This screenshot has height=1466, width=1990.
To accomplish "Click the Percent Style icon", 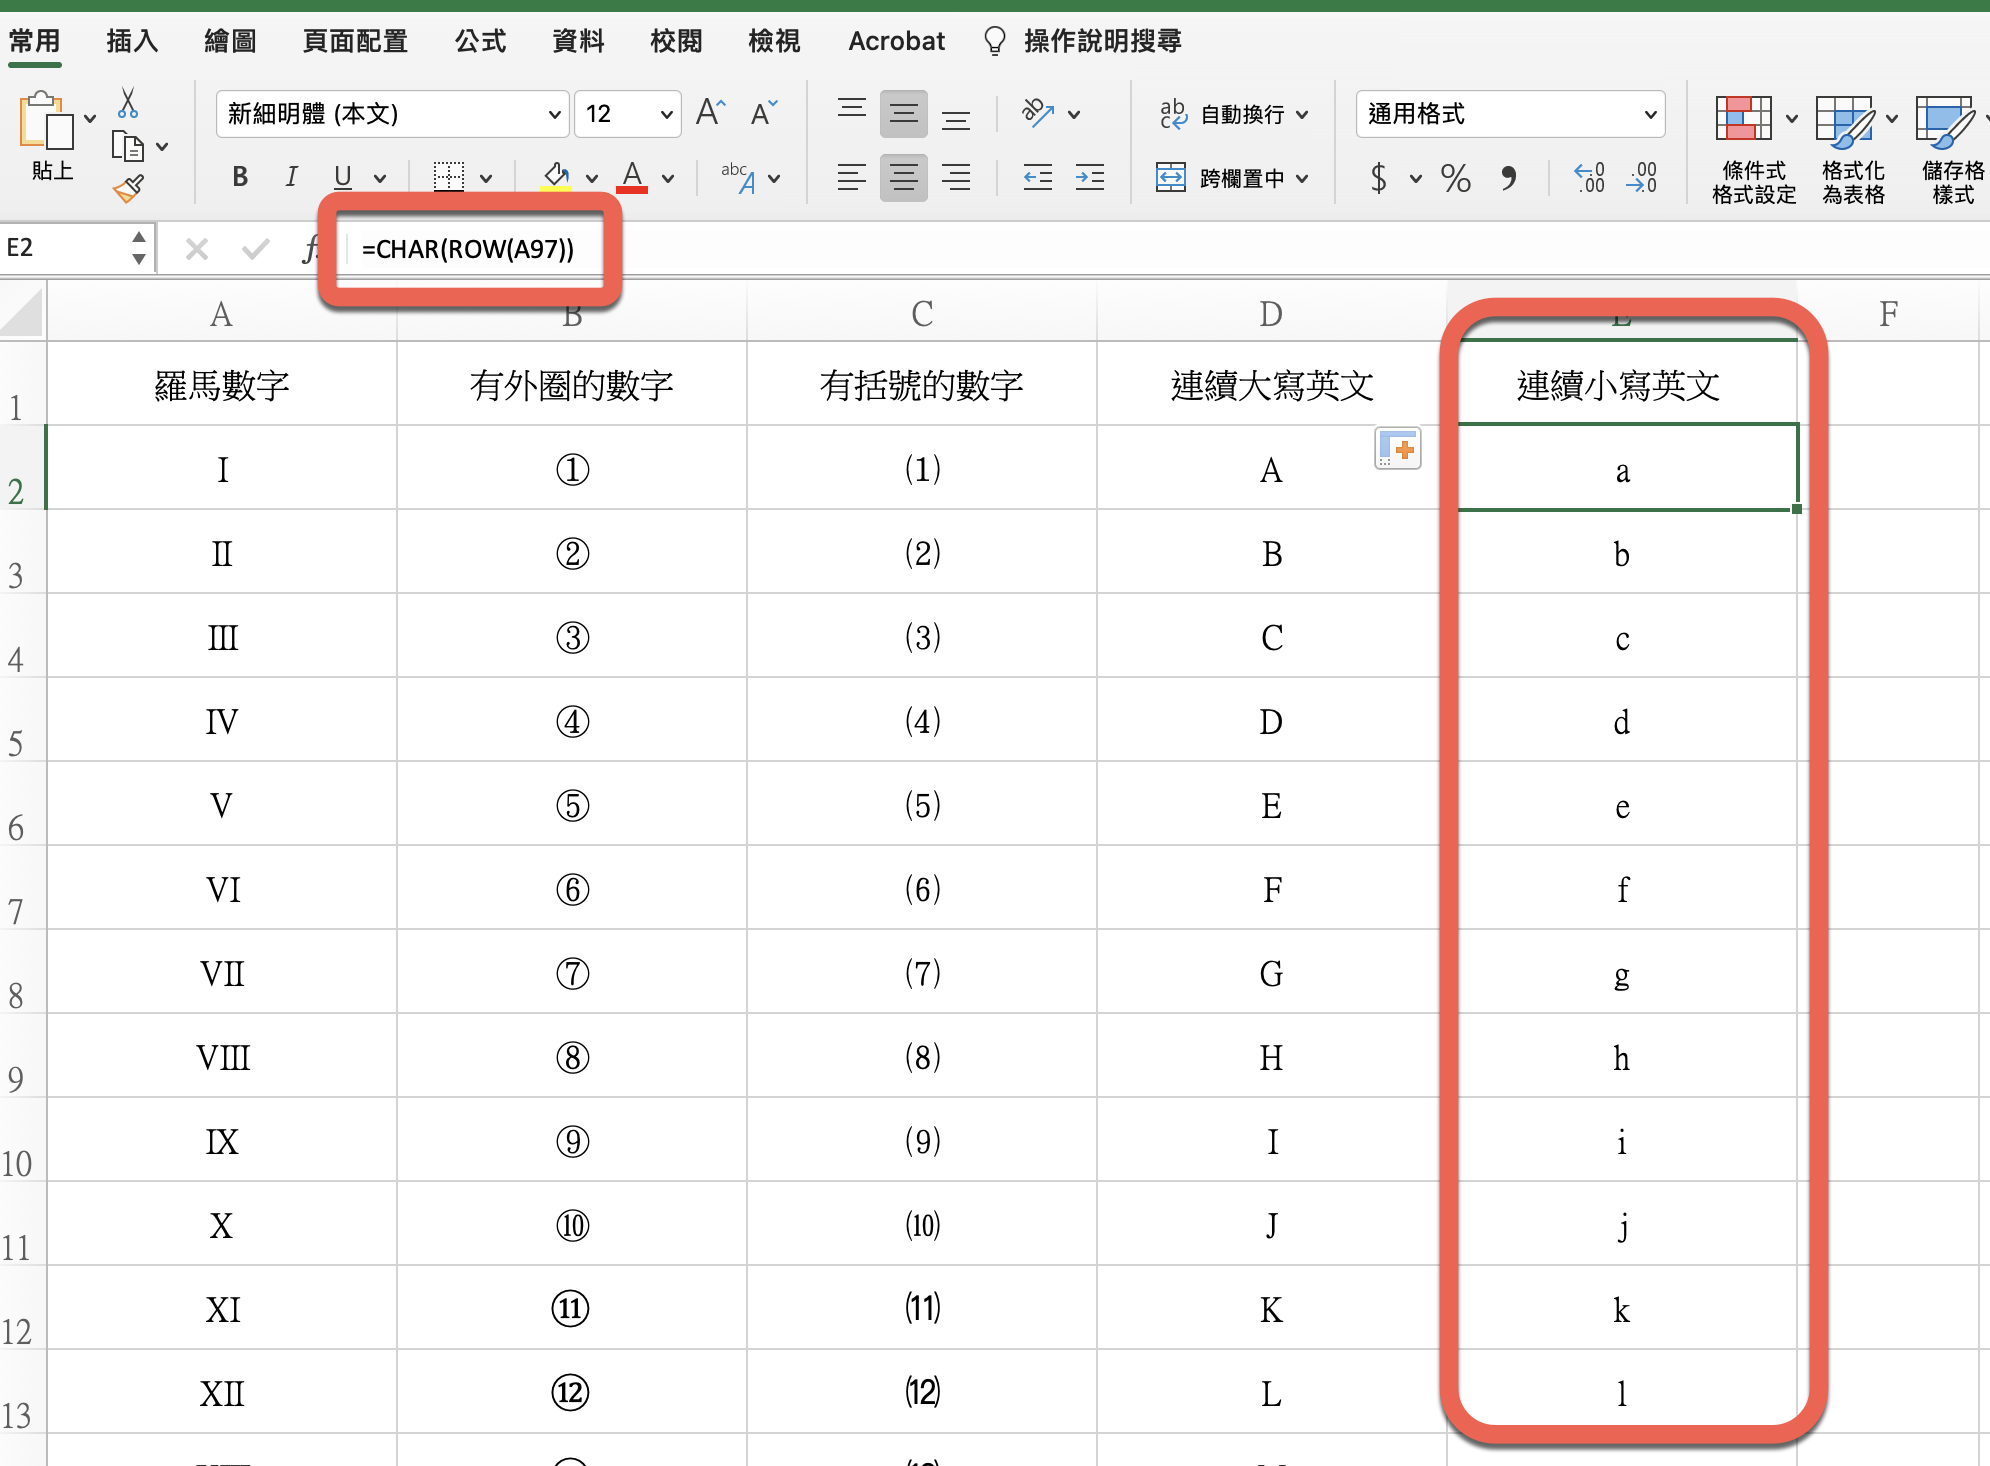I will pyautogui.click(x=1455, y=179).
